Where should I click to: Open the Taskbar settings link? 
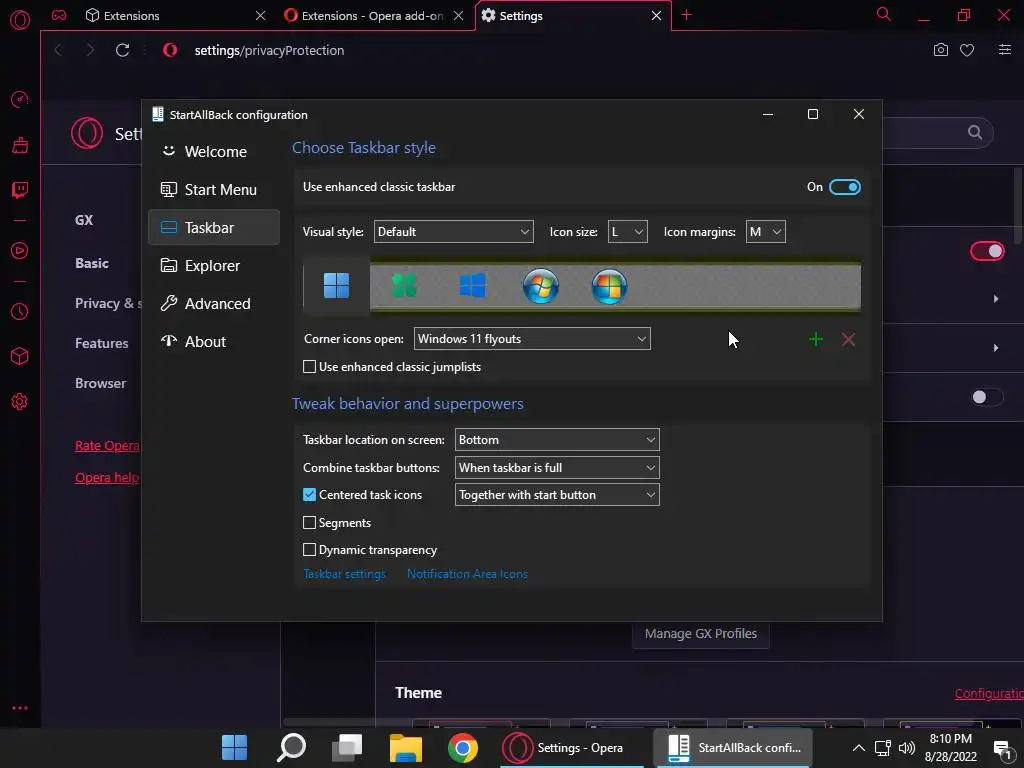[x=344, y=574]
